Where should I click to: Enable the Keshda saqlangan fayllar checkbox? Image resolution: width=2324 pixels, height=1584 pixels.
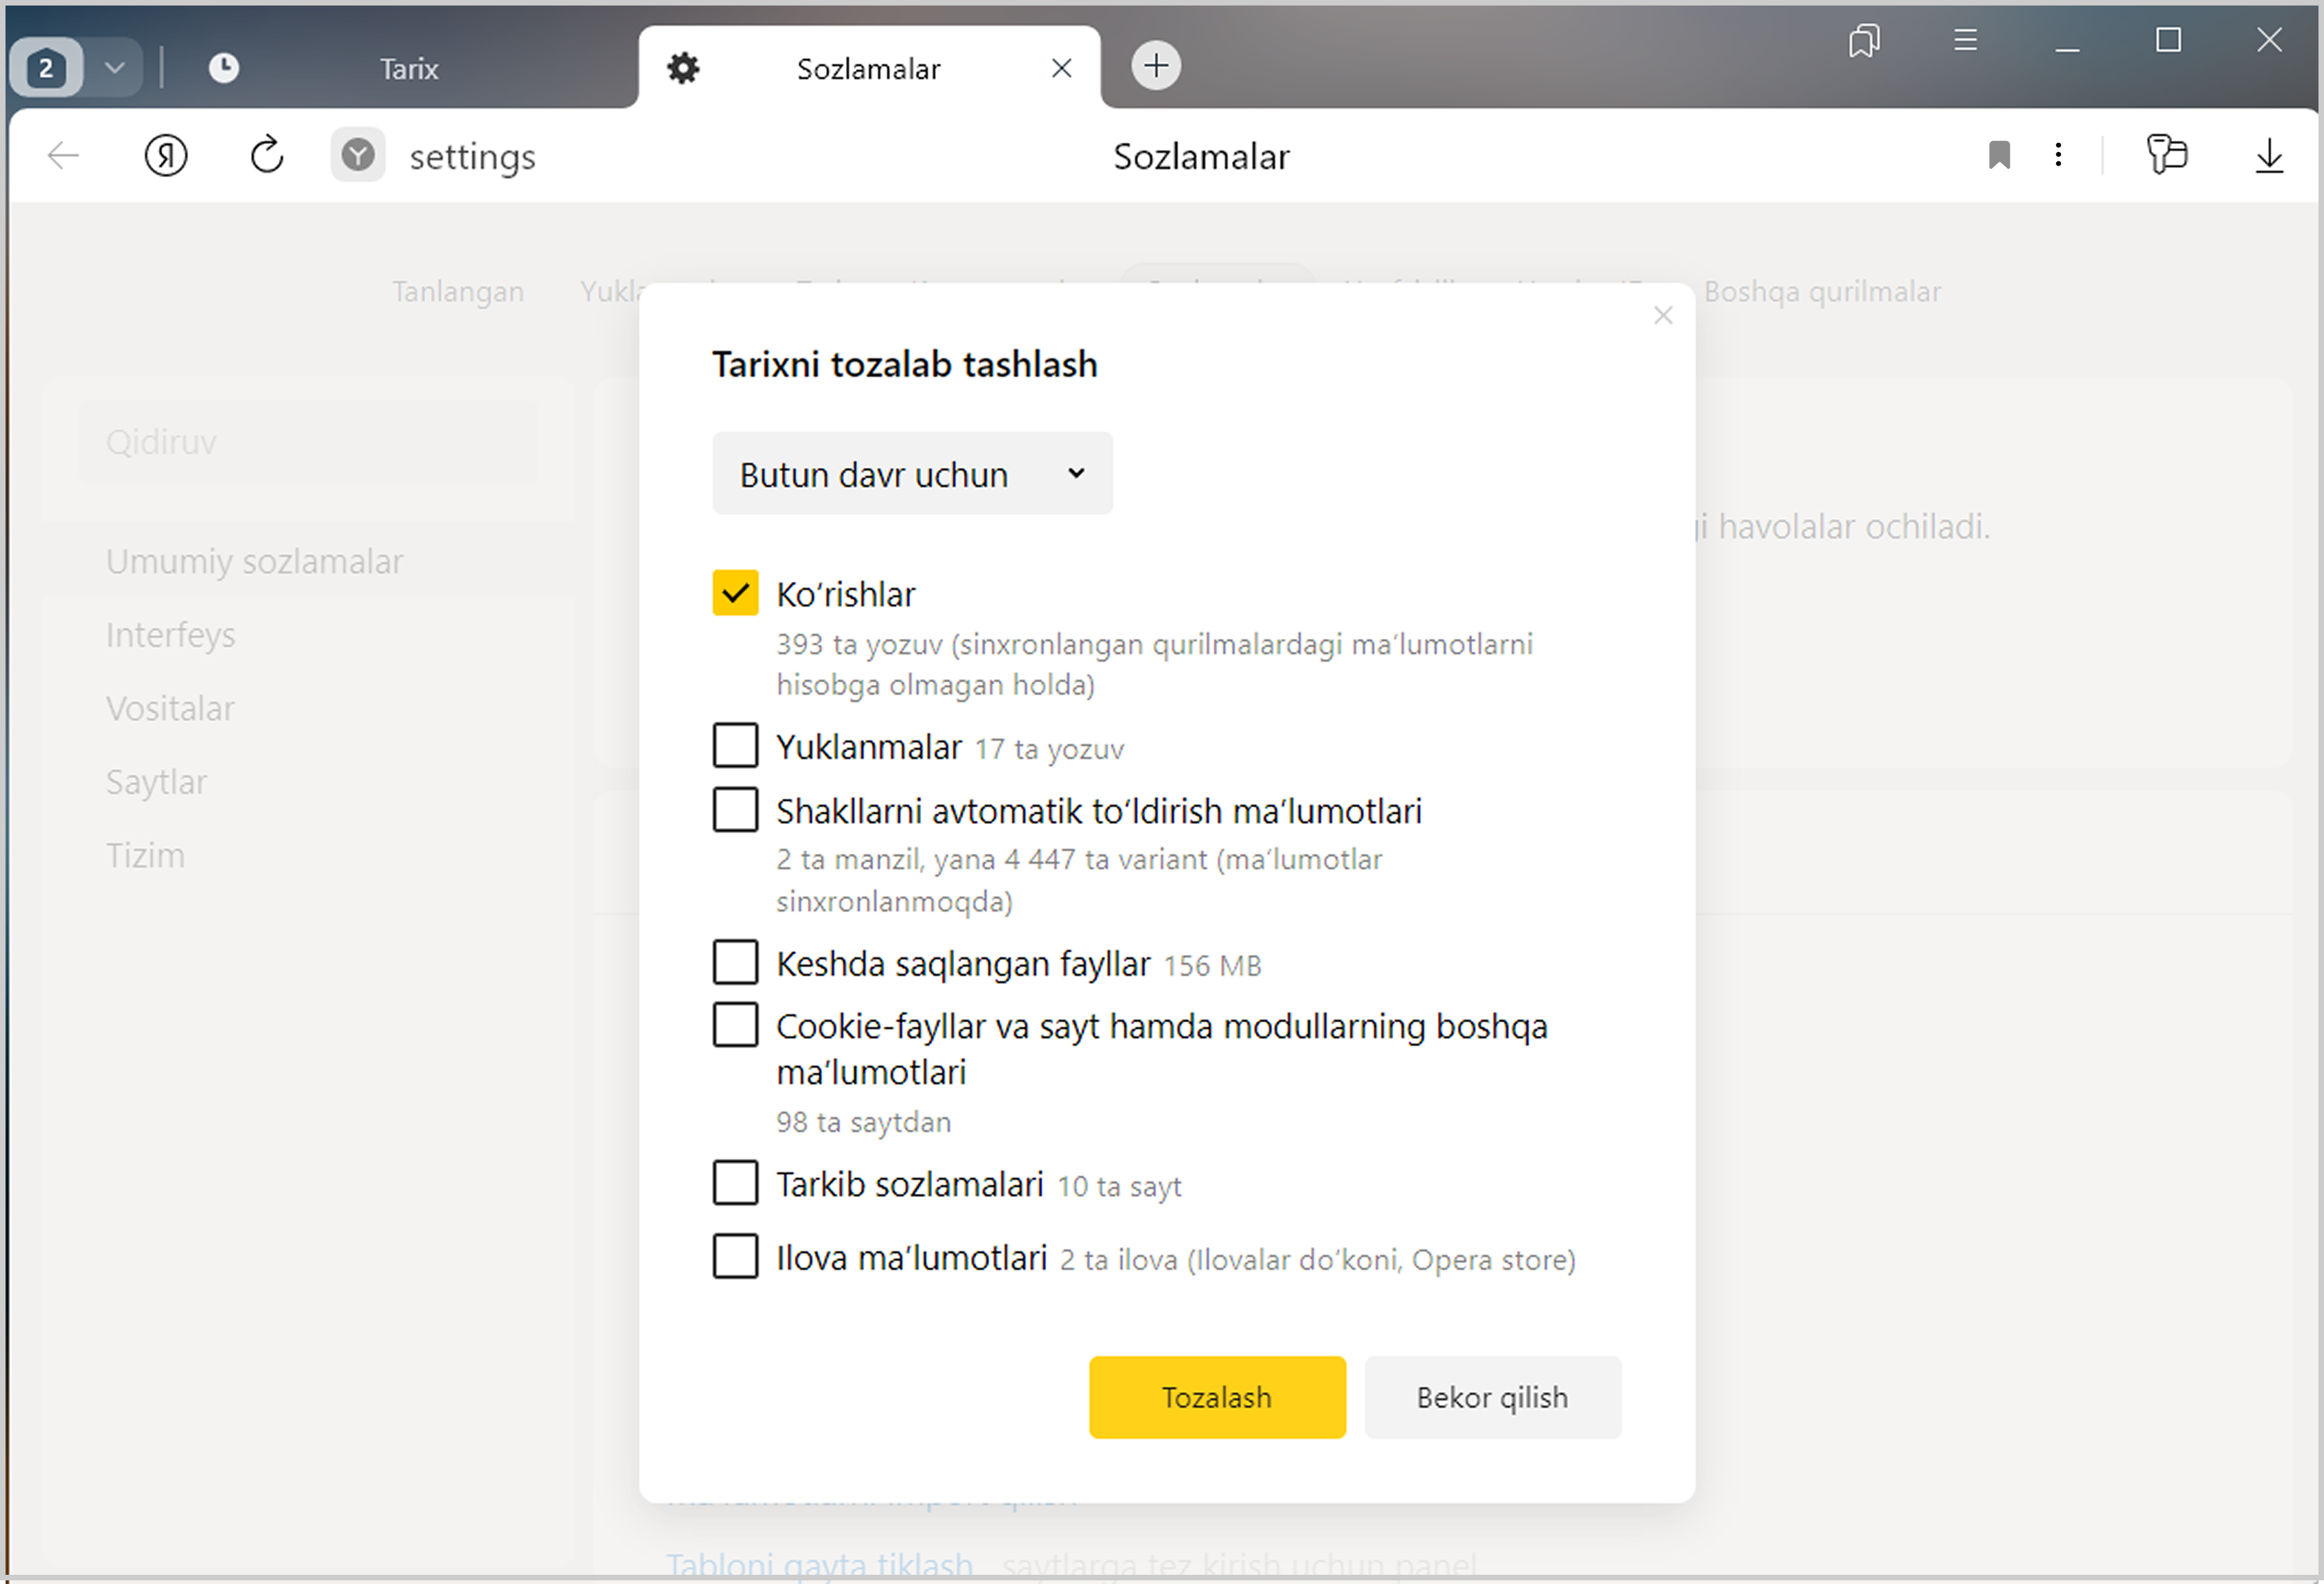point(735,963)
